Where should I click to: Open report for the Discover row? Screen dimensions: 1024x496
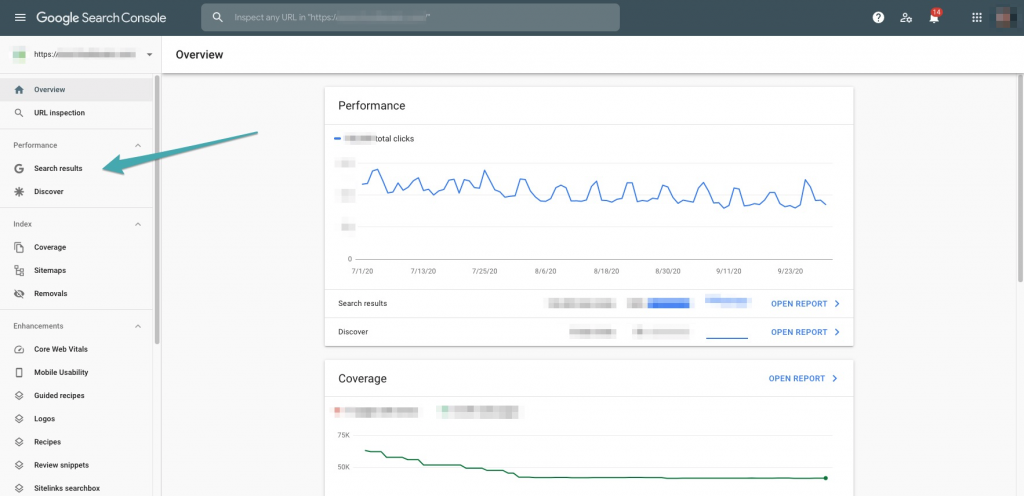(x=805, y=332)
